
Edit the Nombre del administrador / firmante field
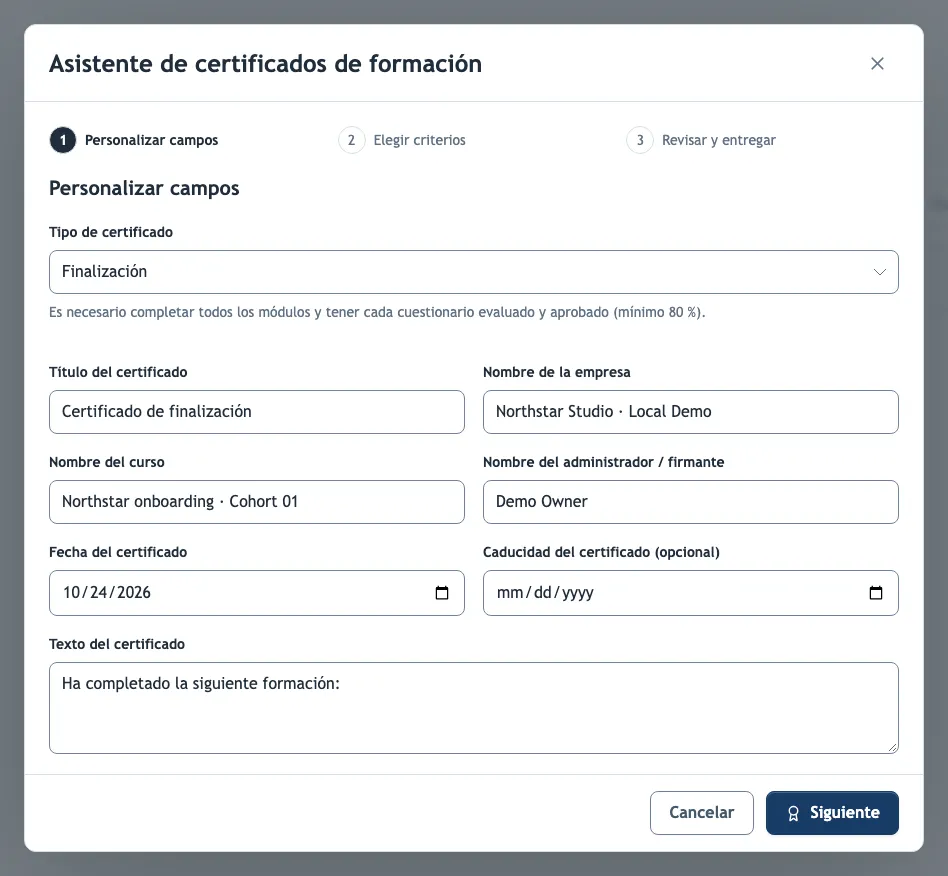click(x=690, y=502)
